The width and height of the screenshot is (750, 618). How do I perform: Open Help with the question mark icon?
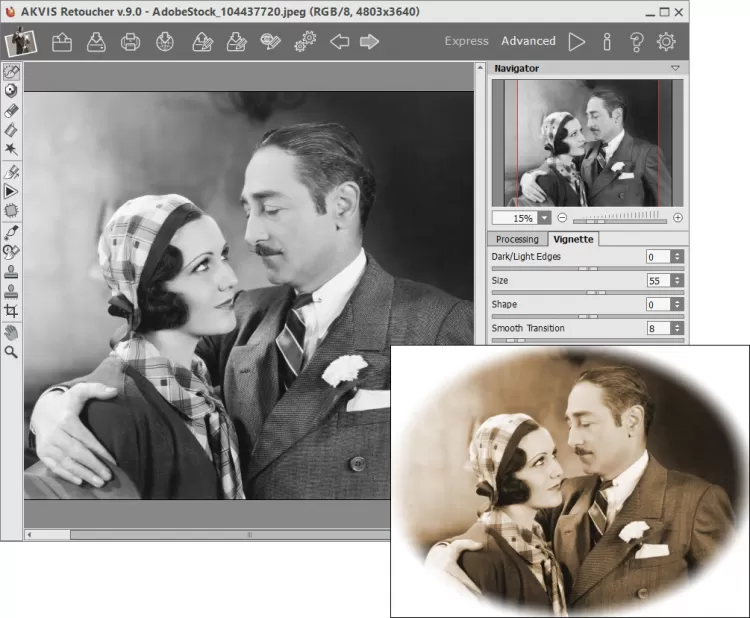[x=636, y=42]
